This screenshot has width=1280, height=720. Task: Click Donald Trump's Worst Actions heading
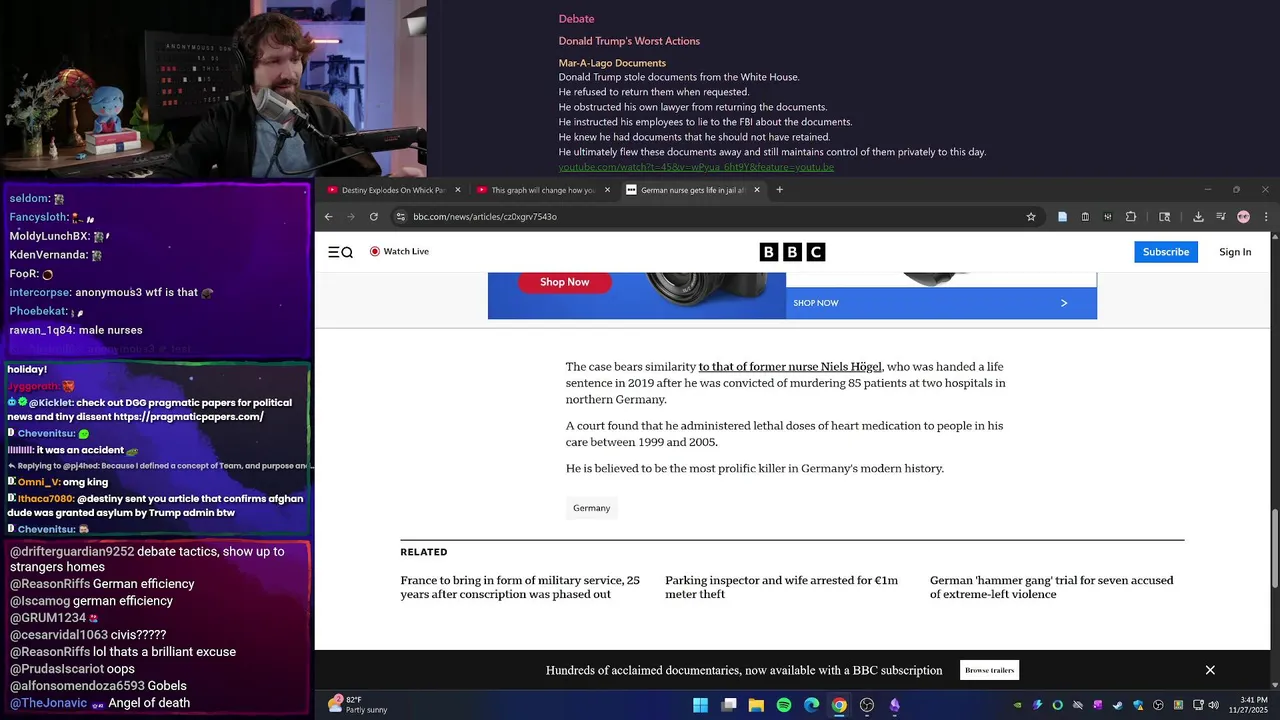[x=629, y=41]
